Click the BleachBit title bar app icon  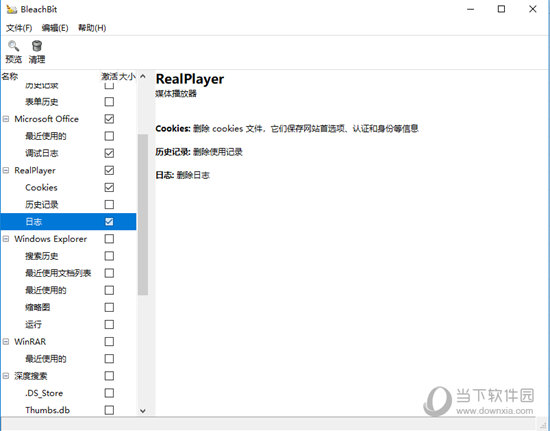11,9
